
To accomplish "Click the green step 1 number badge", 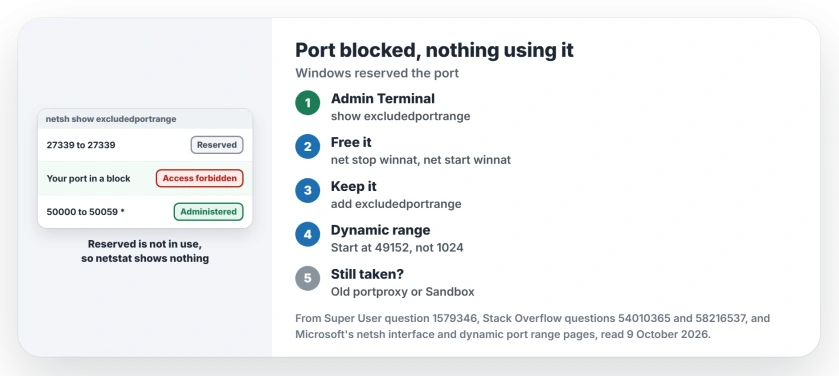I will click(x=308, y=103).
